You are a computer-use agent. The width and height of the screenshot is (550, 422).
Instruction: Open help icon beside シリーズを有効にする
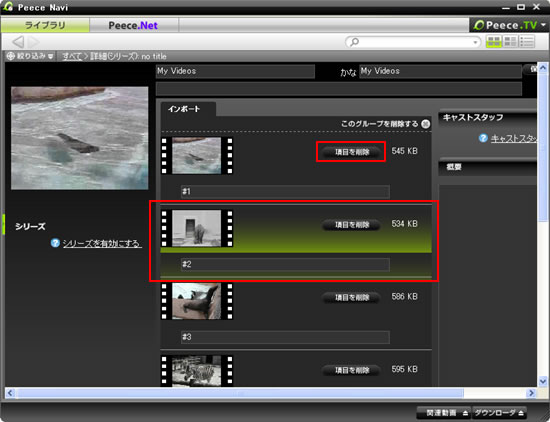coord(55,243)
